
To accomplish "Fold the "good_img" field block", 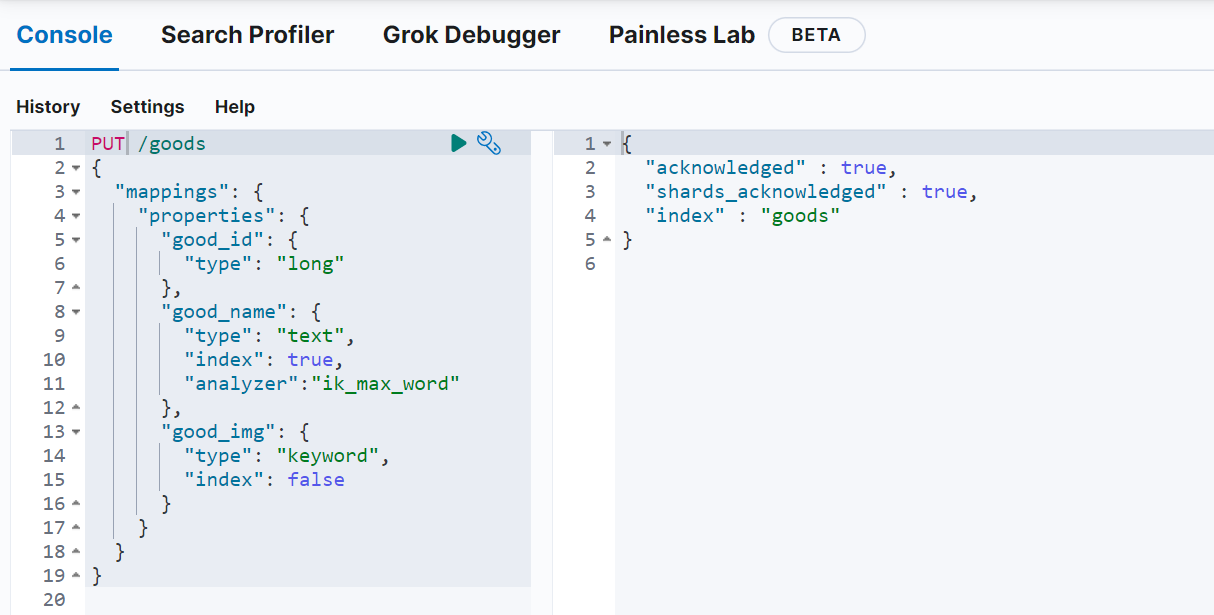I will tap(76, 432).
